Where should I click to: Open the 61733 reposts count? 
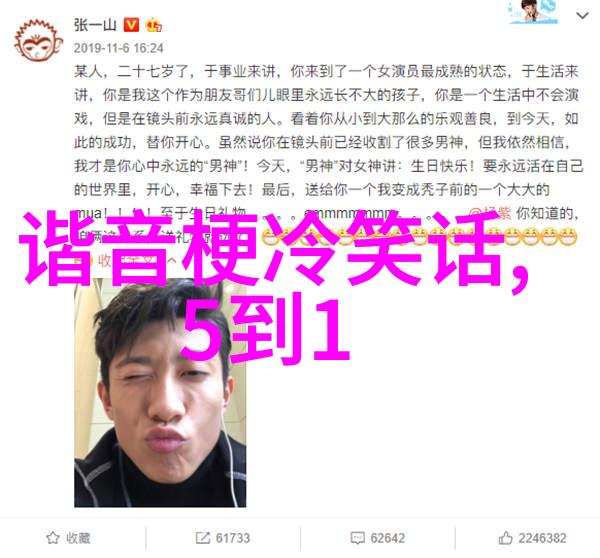(x=233, y=538)
